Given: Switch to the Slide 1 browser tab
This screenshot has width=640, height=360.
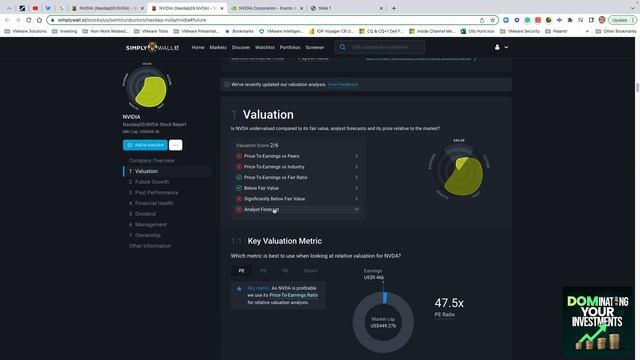Looking at the screenshot, I should (x=347, y=8).
